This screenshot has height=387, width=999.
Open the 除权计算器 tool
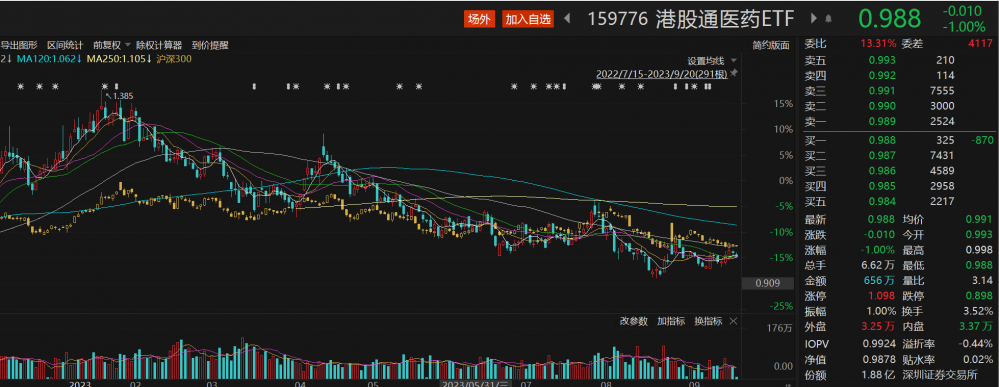(159, 45)
